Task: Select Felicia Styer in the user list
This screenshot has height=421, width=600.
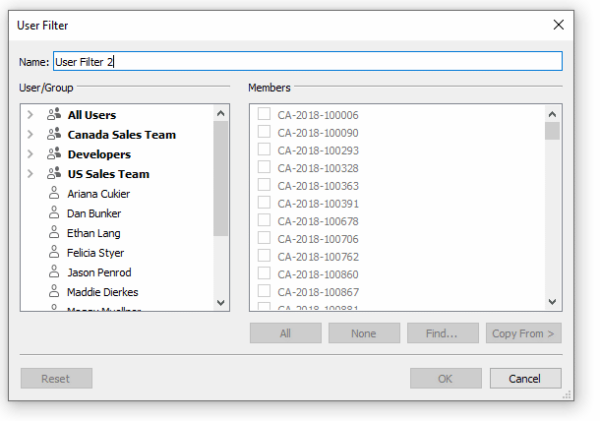Action: [95, 253]
